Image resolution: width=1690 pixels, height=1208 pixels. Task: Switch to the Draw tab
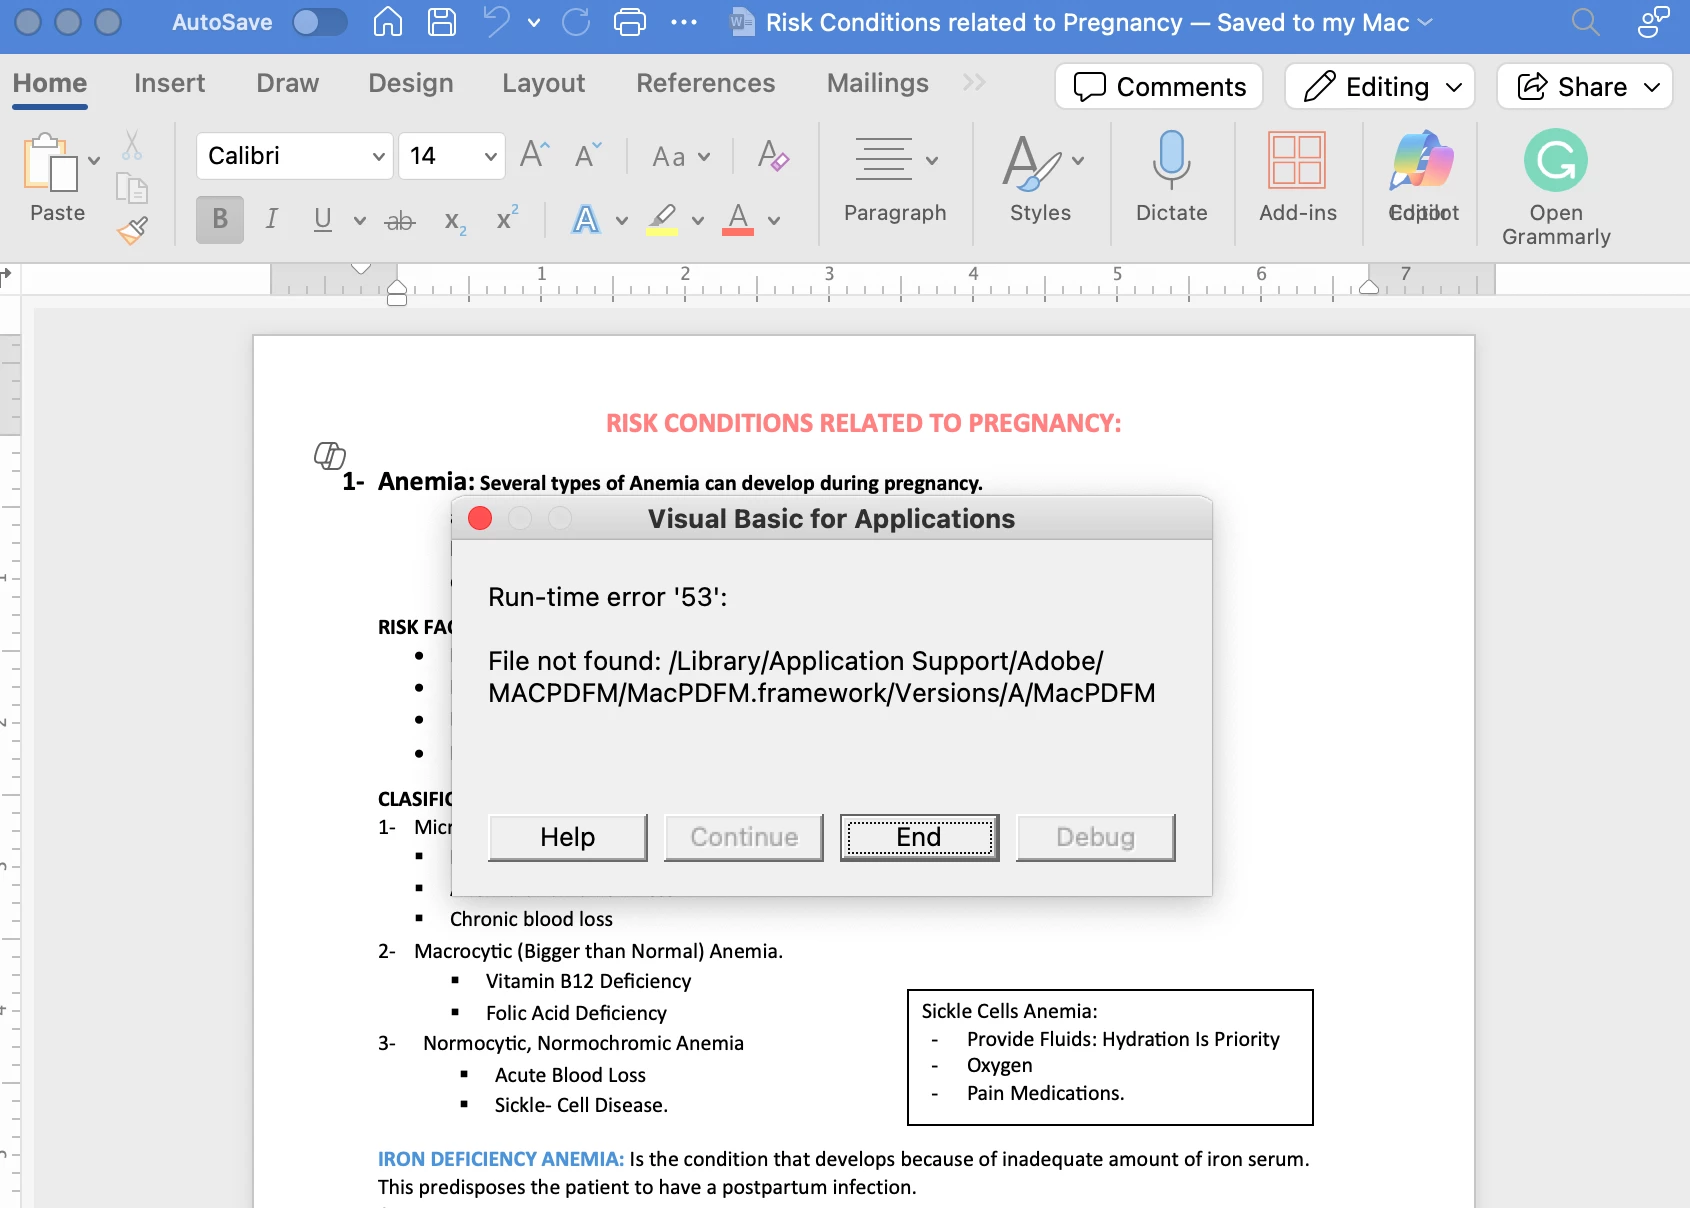[288, 83]
